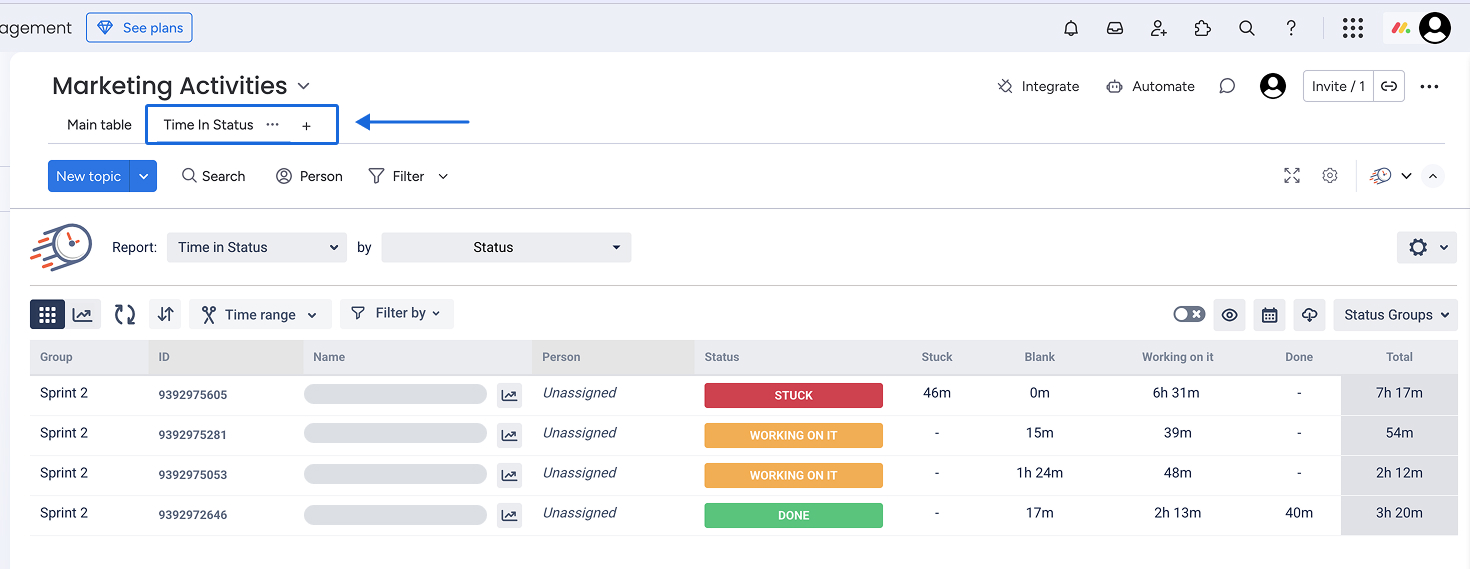Open the calendar settings icon
Screen dimensions: 1470x569
(1269, 315)
